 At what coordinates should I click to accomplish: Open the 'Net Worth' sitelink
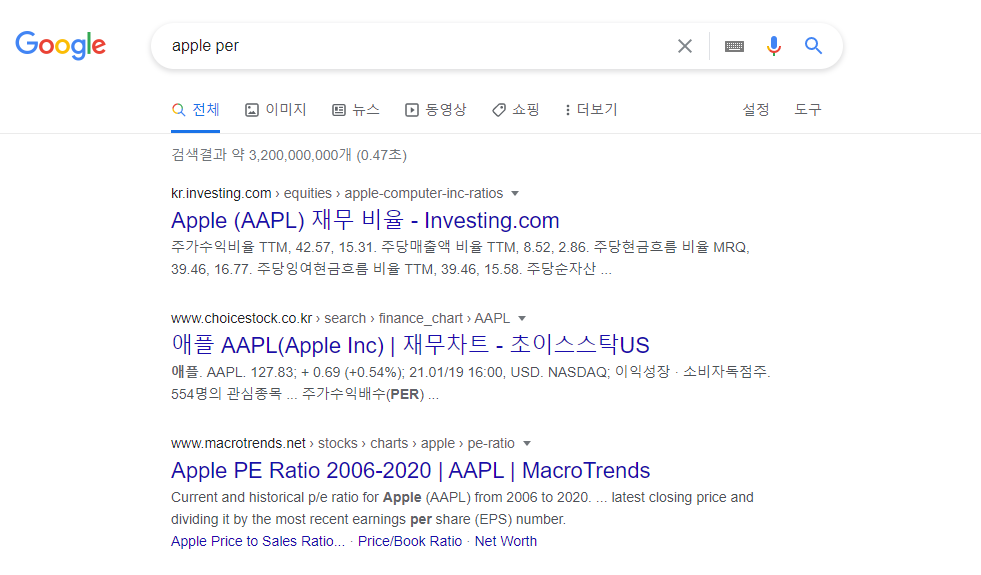click(x=506, y=541)
